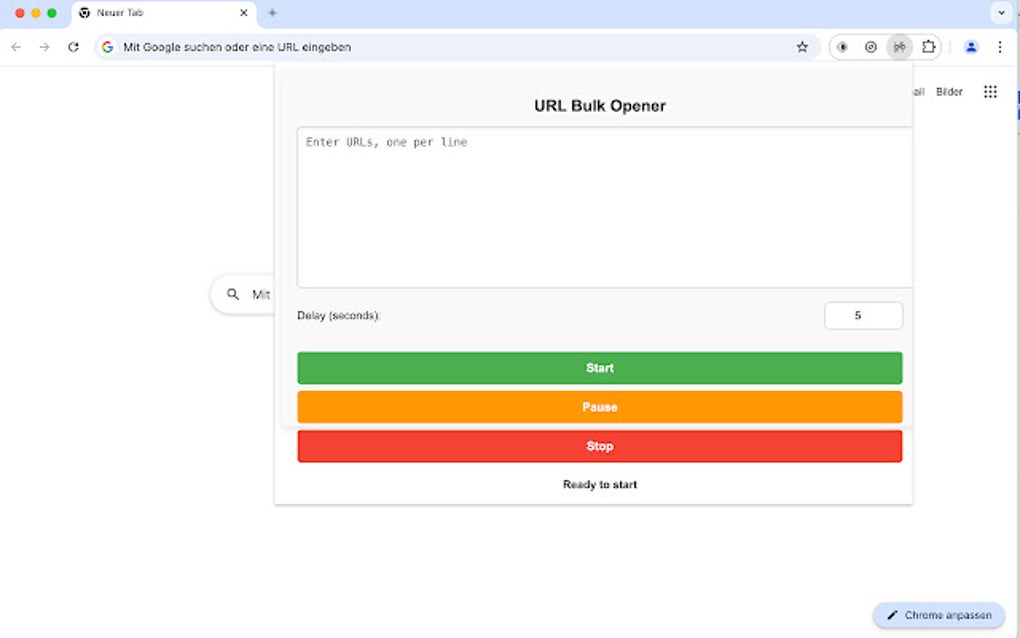The width and height of the screenshot is (1020, 638).
Task: Open the Google apps grid icon
Action: point(990,91)
